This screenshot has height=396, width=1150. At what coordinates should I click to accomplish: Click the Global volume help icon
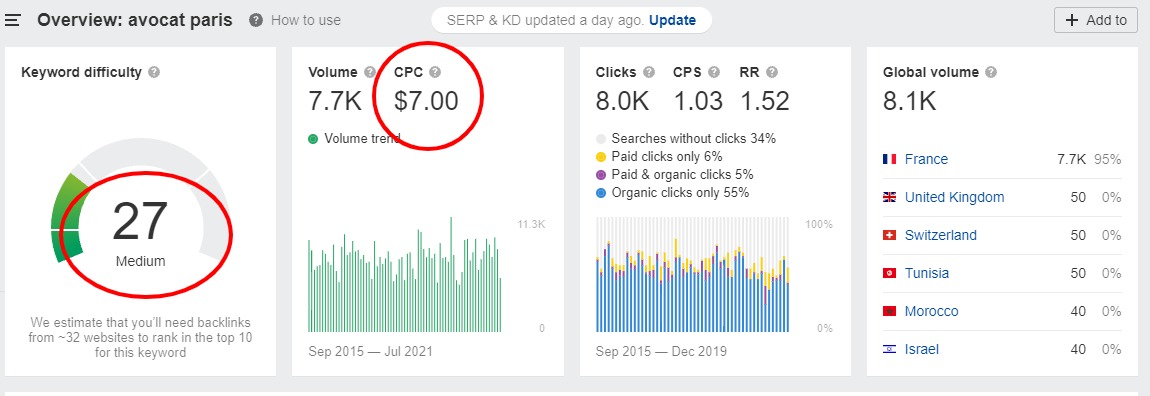991,73
